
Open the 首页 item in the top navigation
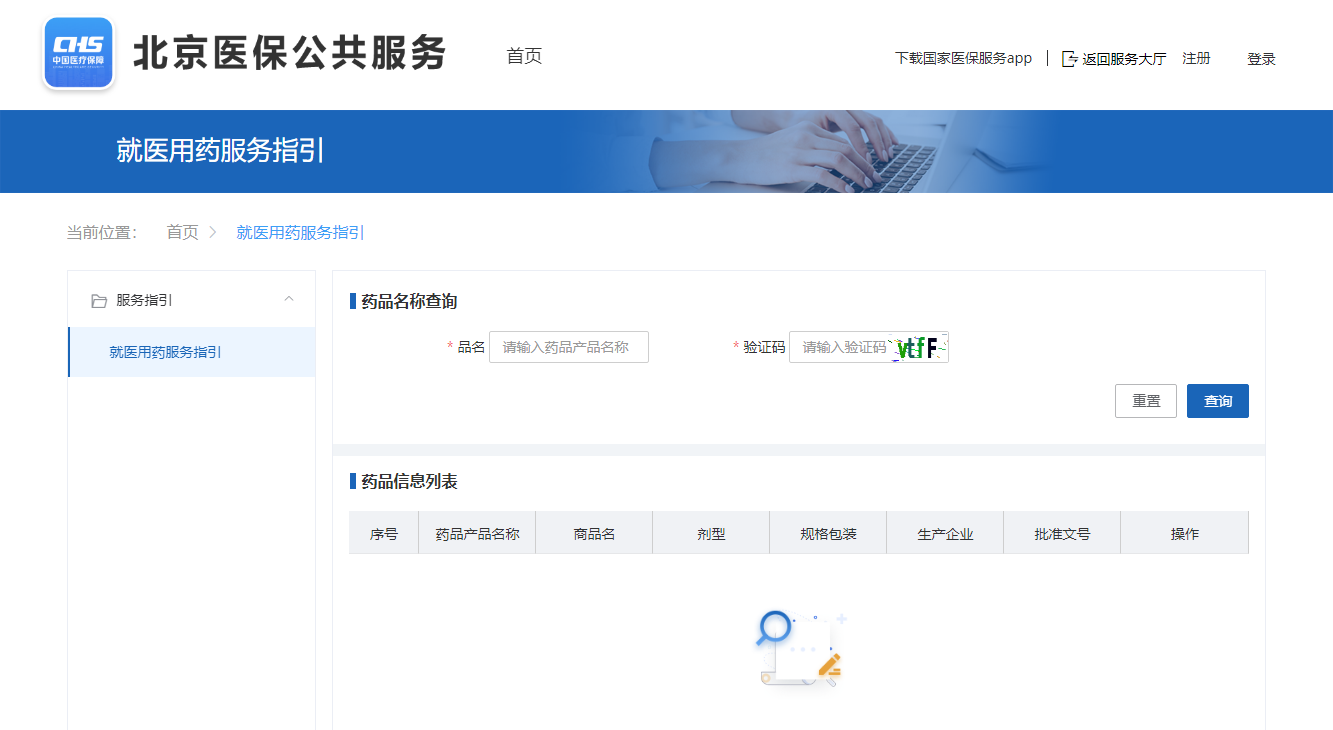pyautogui.click(x=524, y=56)
